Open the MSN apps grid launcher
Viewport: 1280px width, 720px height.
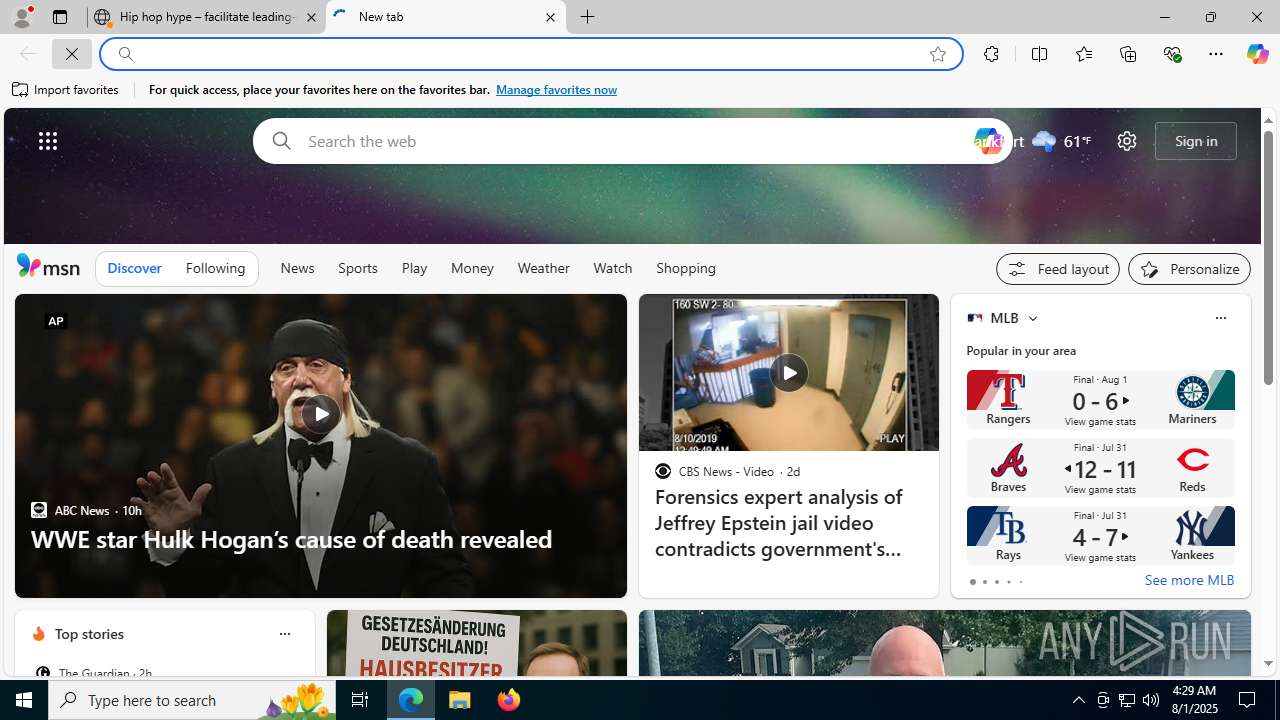pyautogui.click(x=48, y=141)
